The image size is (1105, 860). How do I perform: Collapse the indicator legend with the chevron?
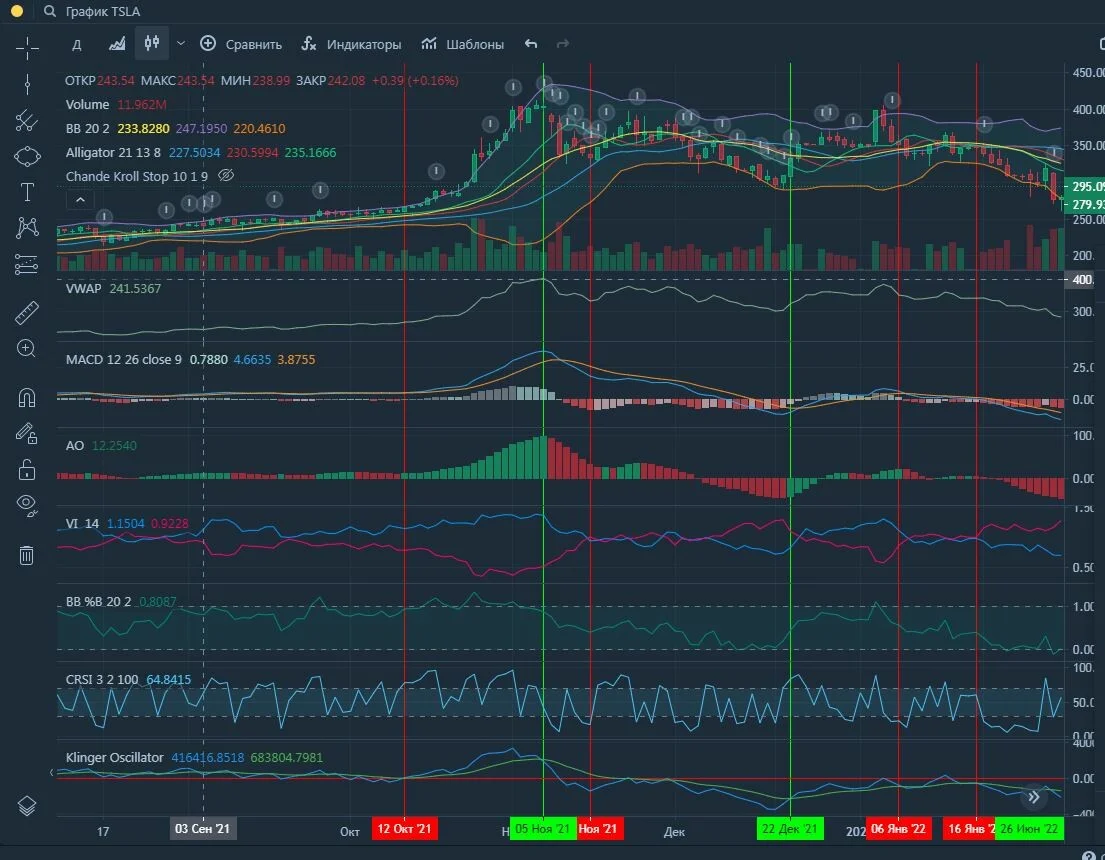point(80,200)
